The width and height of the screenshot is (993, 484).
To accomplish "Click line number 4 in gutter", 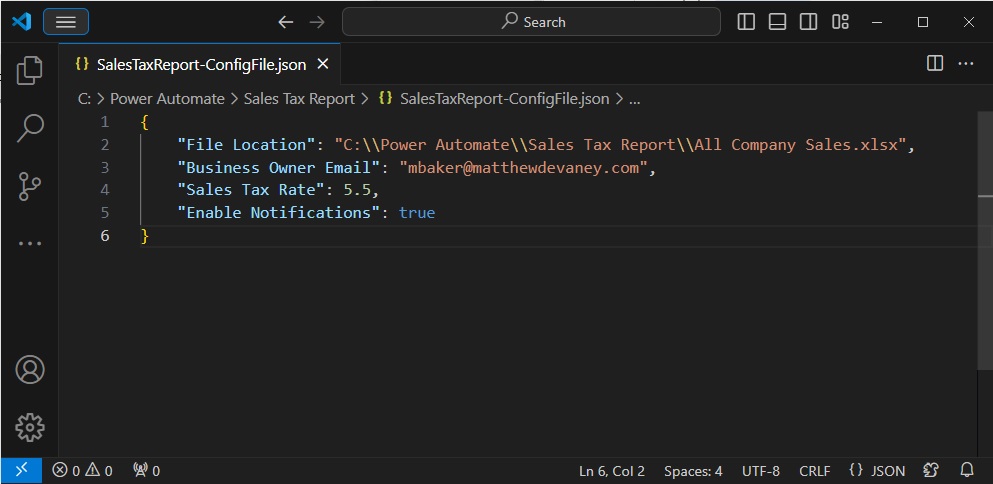I will click(x=104, y=190).
